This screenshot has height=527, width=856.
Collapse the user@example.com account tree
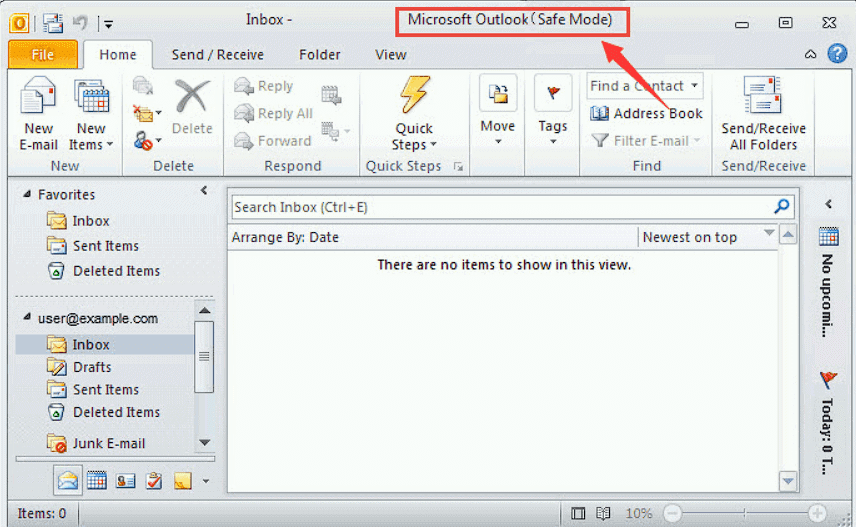[x=26, y=317]
